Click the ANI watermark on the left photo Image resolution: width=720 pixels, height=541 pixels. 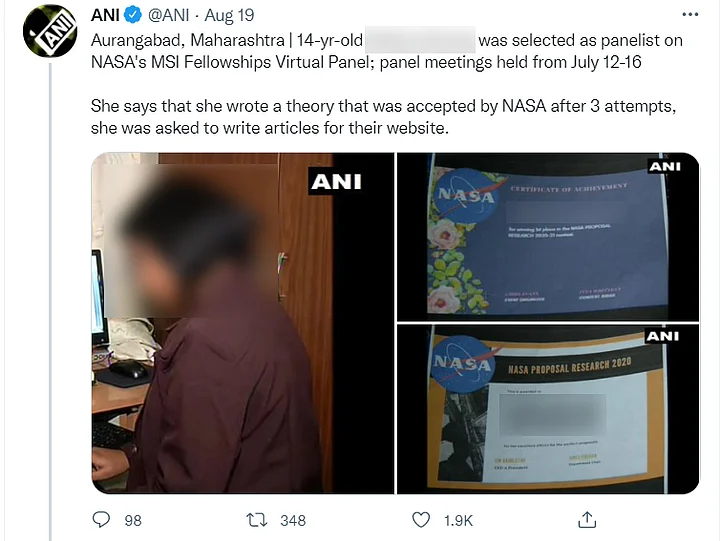coord(336,182)
